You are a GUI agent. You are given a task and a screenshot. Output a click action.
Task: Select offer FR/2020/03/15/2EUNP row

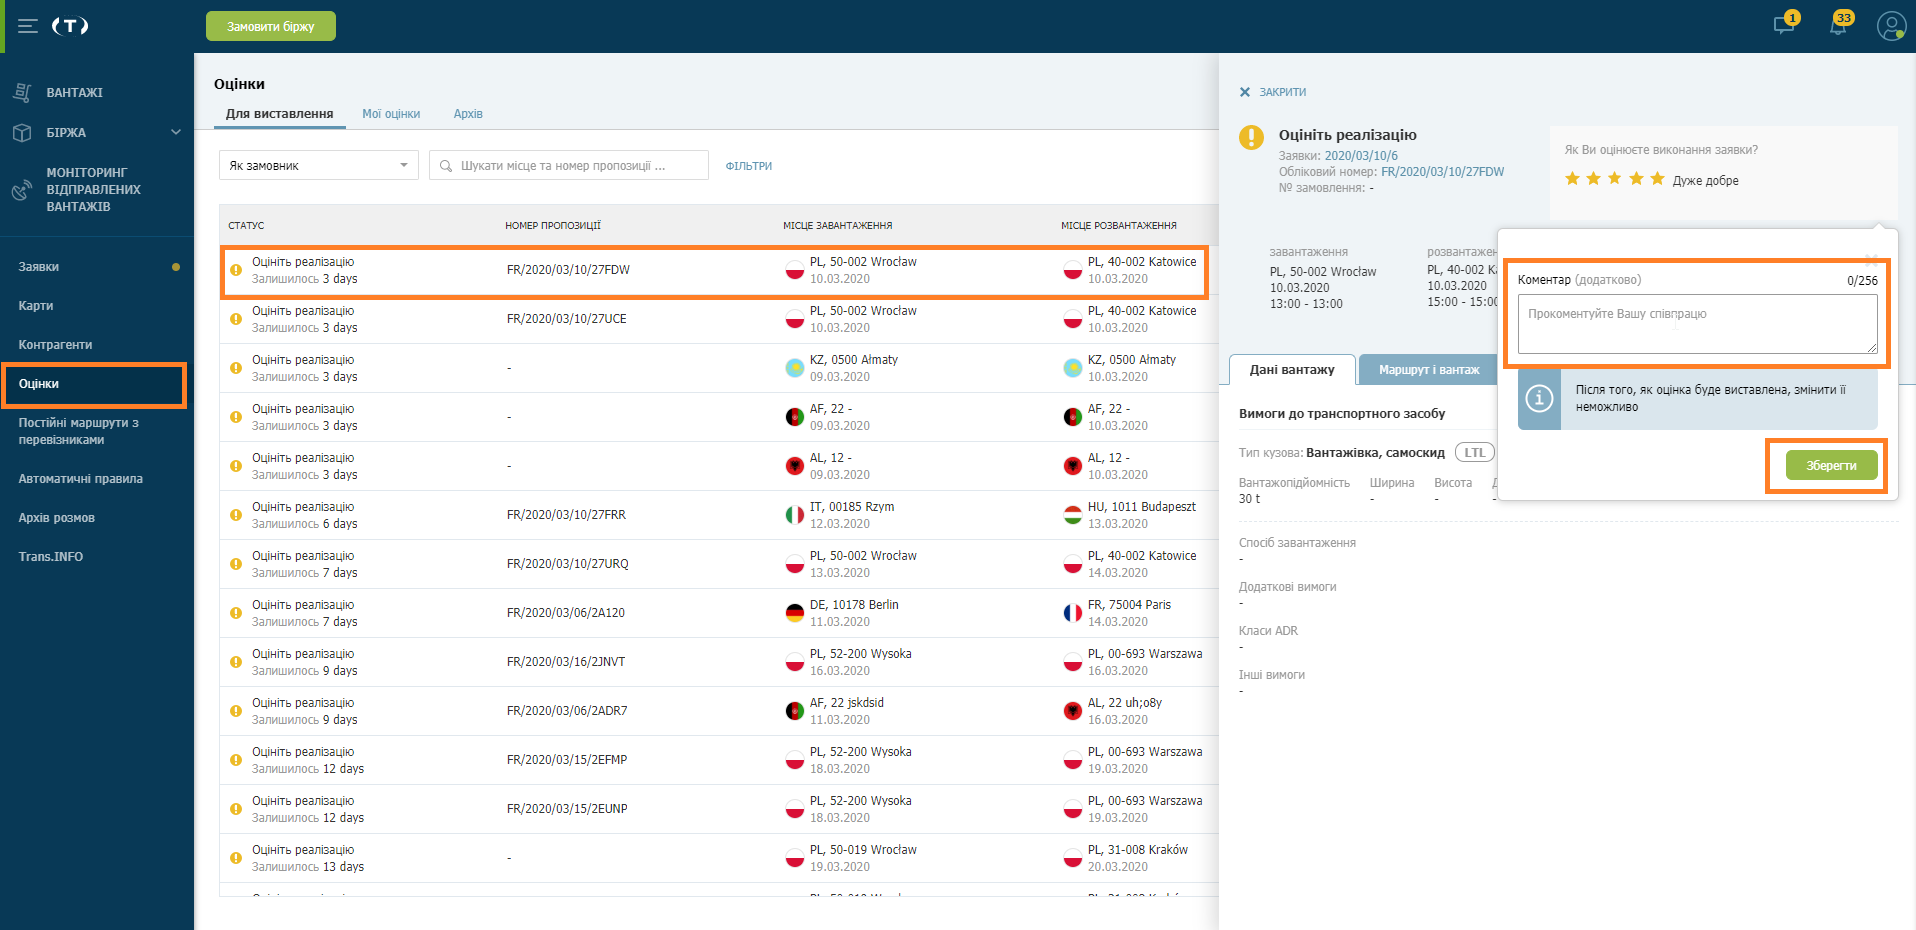[x=718, y=810]
